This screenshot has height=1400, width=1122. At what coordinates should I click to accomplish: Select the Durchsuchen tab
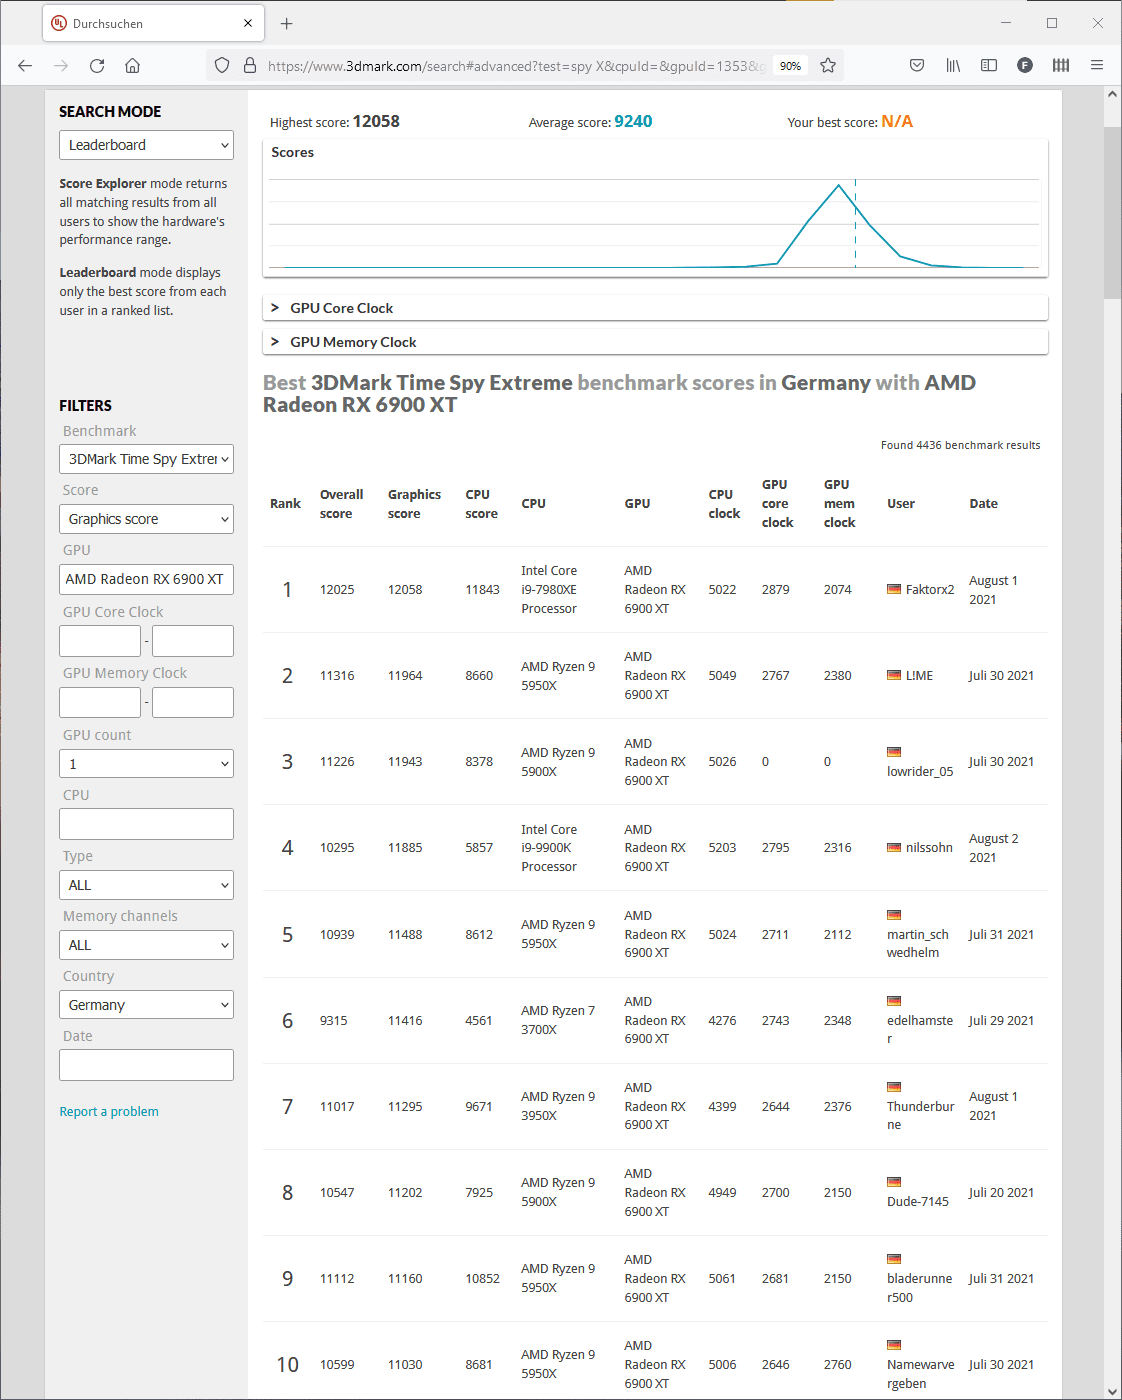coord(153,23)
